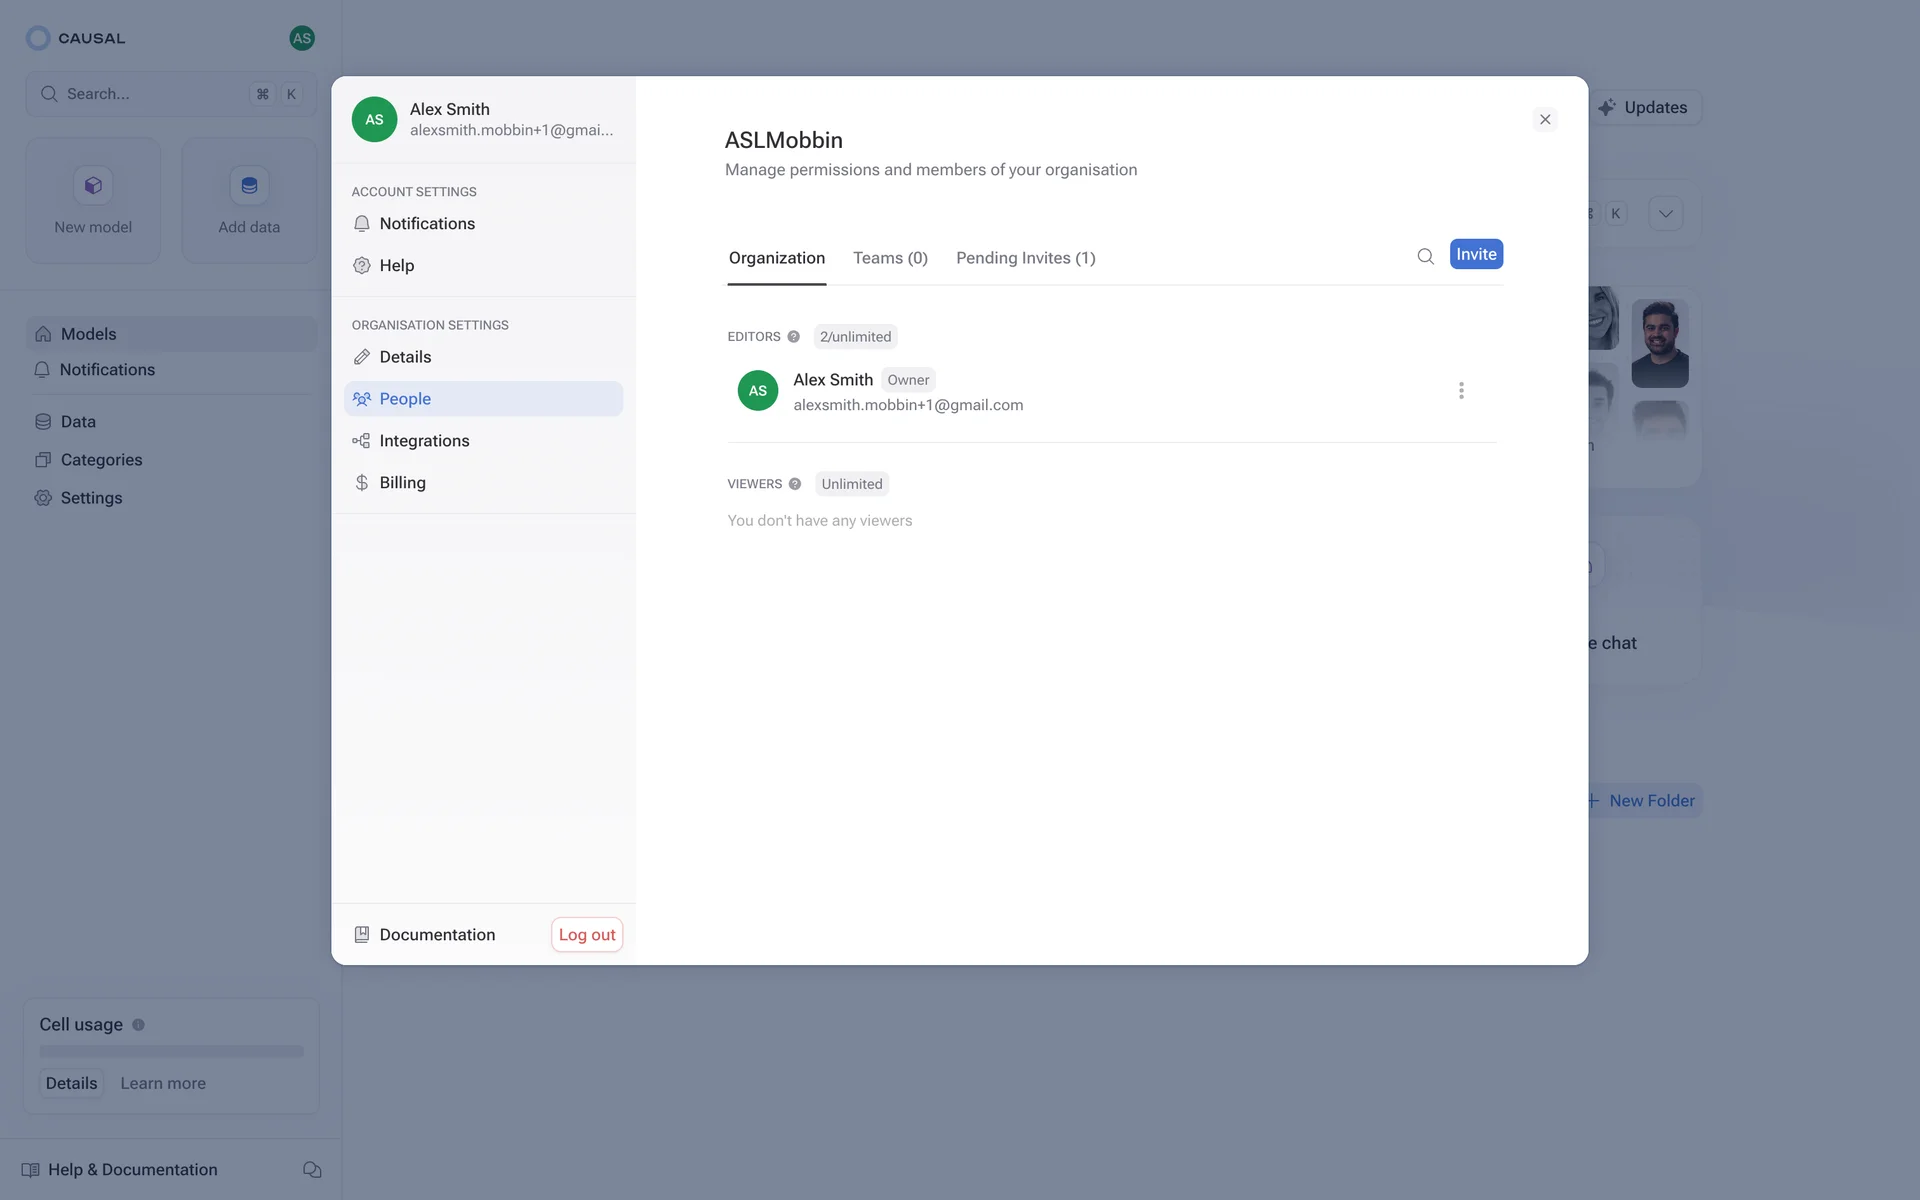The width and height of the screenshot is (1920, 1200).
Task: Click the blue Invite button
Action: click(x=1476, y=255)
